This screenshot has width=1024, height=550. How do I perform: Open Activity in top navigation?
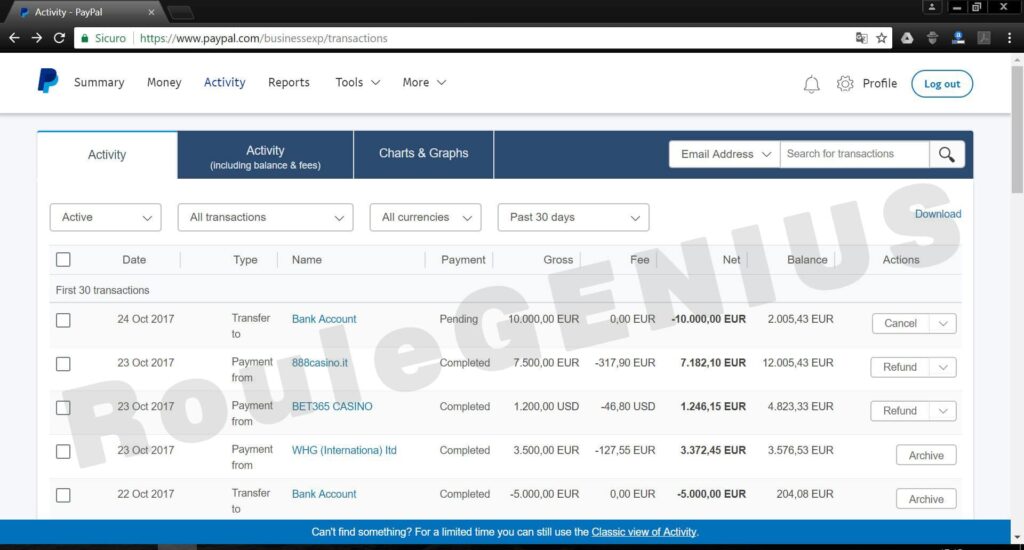click(x=225, y=82)
